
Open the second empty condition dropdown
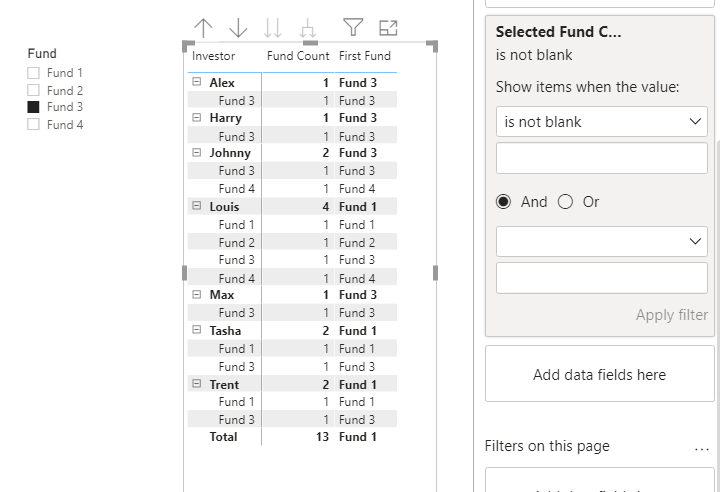(602, 241)
